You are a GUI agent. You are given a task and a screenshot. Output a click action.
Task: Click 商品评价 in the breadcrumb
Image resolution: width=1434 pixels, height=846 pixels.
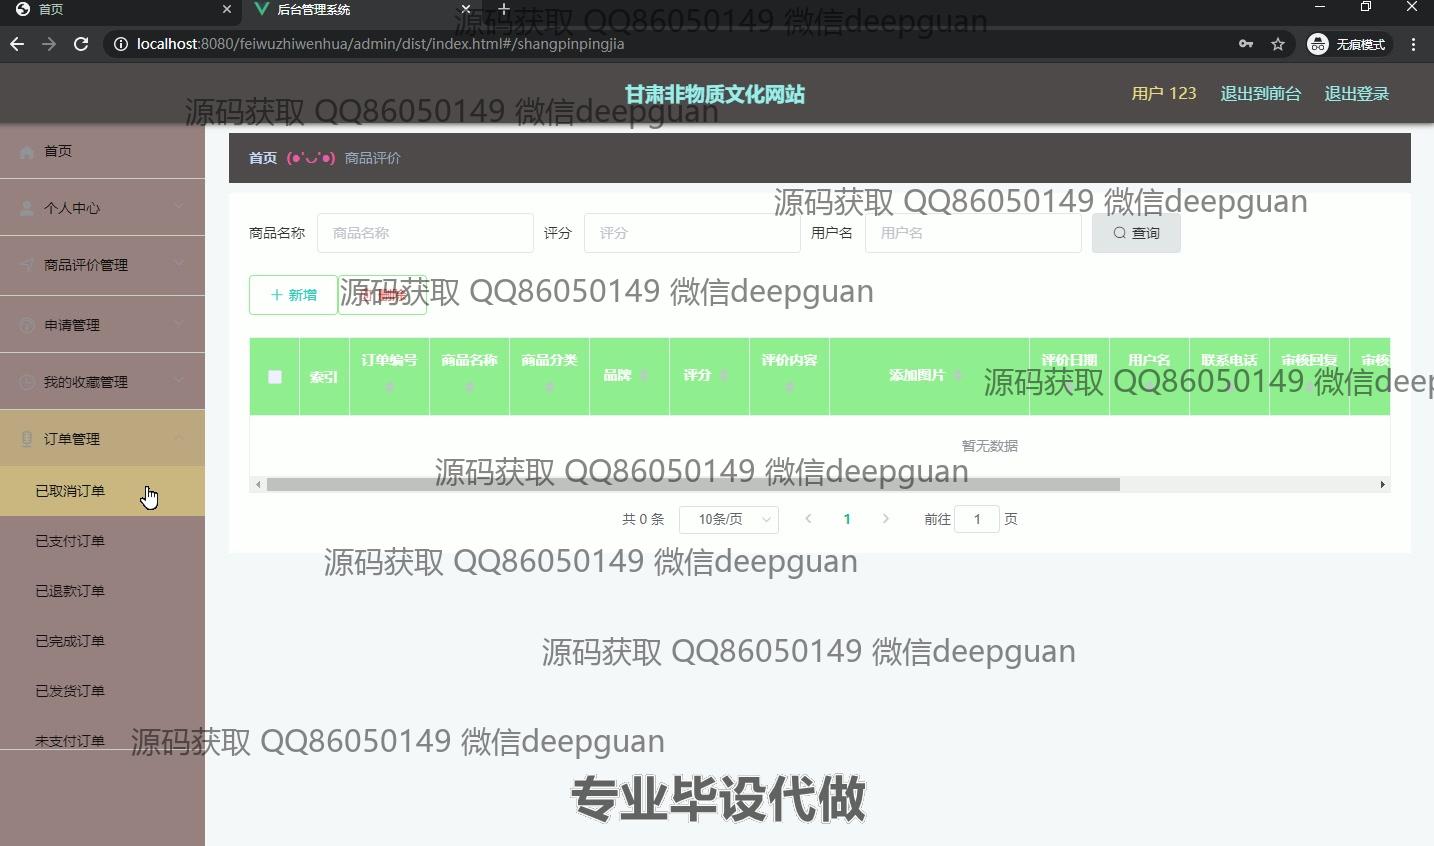[373, 158]
